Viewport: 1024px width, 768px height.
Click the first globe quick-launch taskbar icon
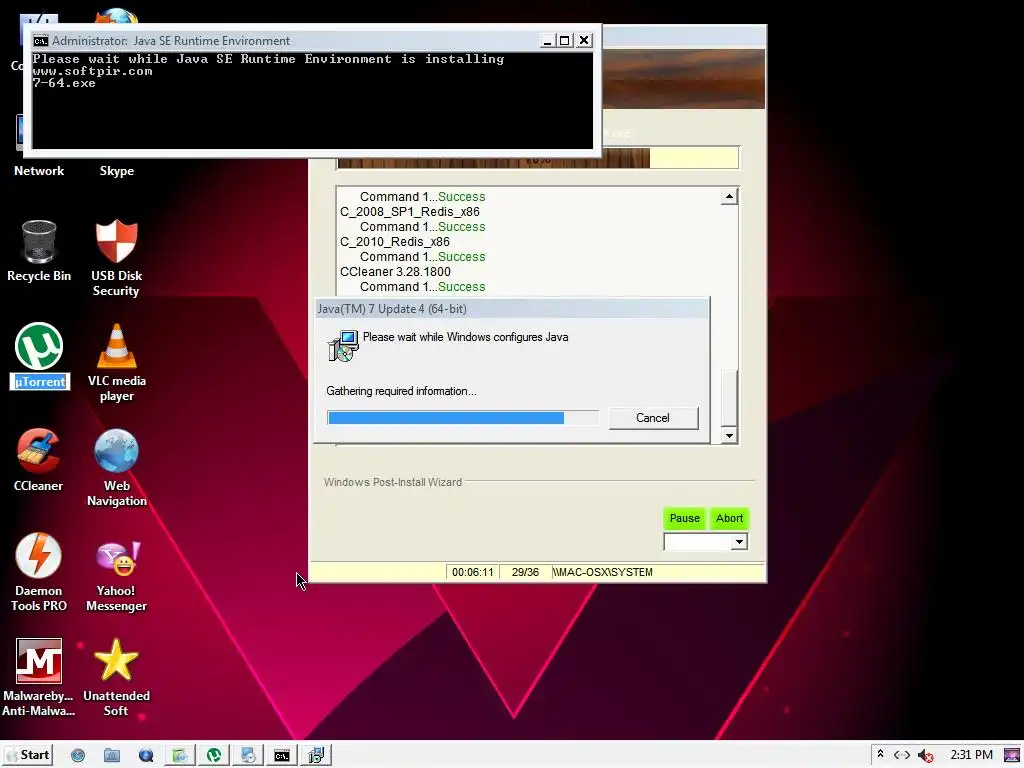[x=78, y=756]
